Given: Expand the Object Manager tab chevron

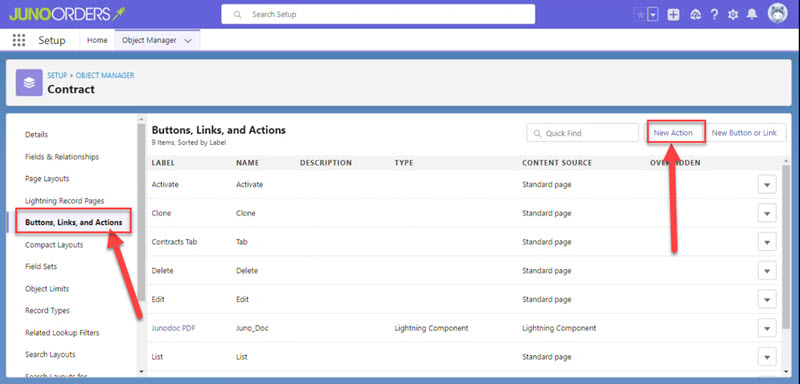Looking at the screenshot, I should click(x=188, y=41).
